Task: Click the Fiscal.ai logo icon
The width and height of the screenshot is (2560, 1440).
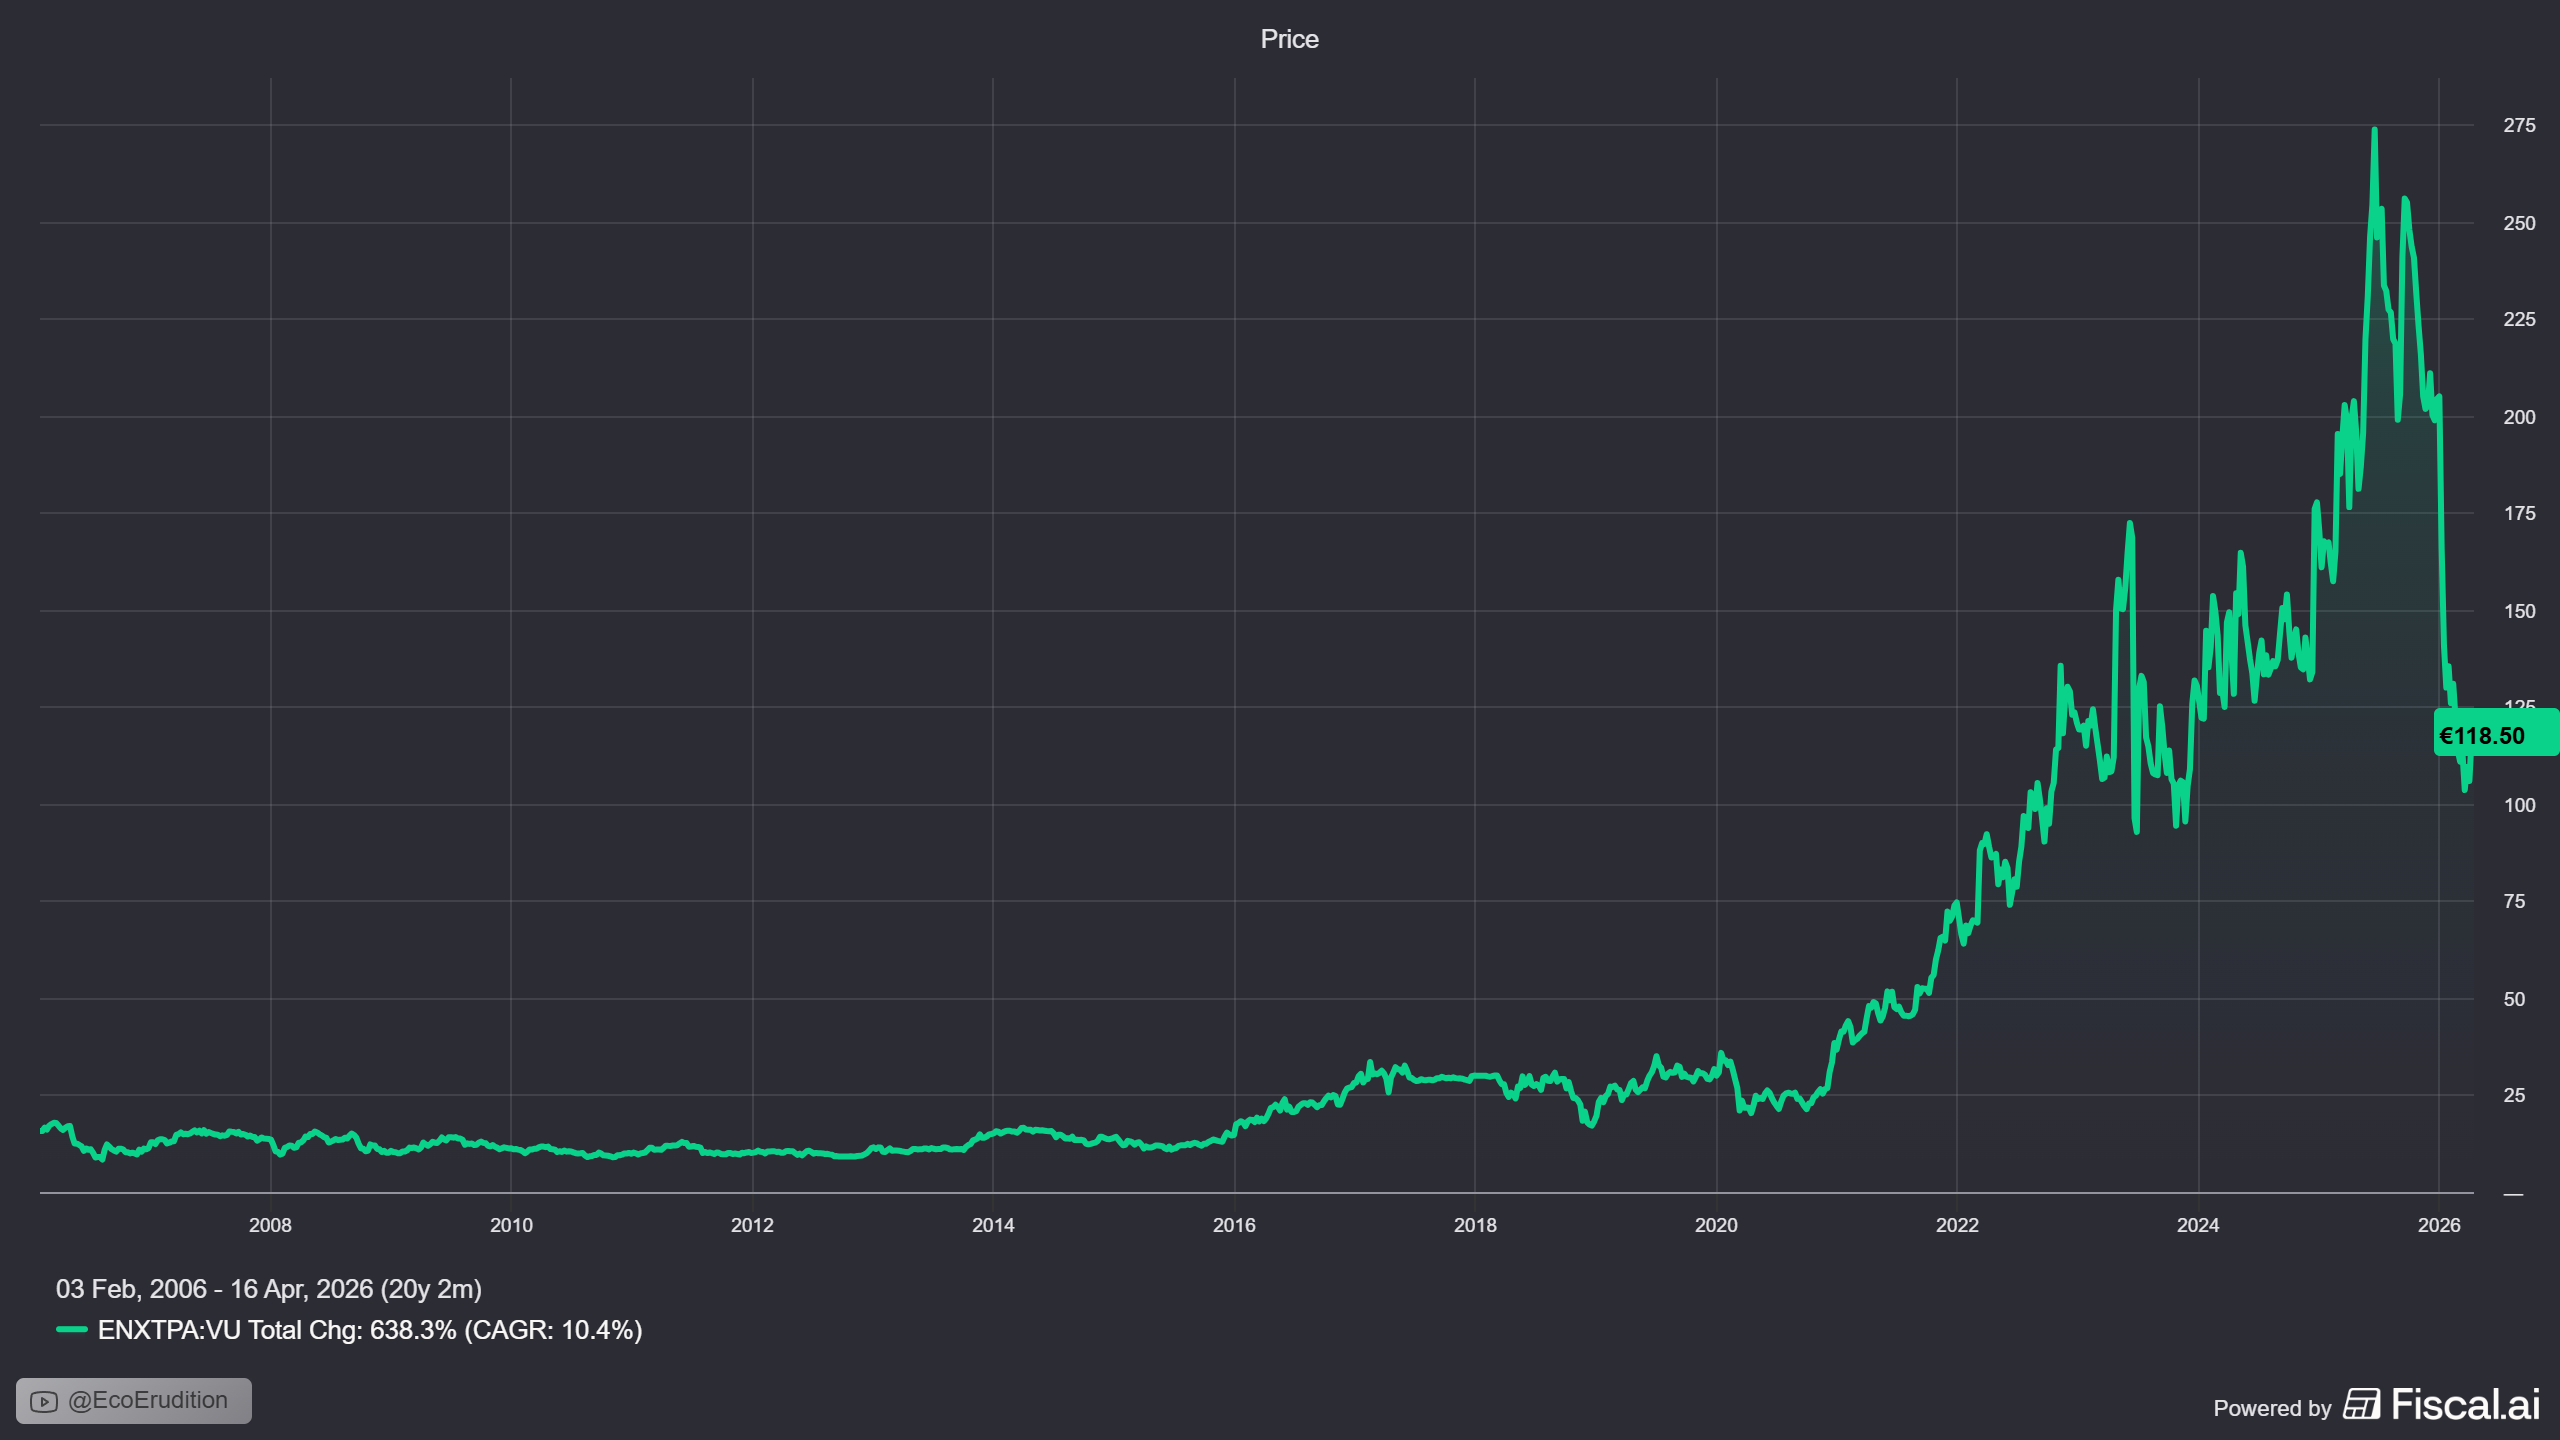Action: click(2362, 1405)
